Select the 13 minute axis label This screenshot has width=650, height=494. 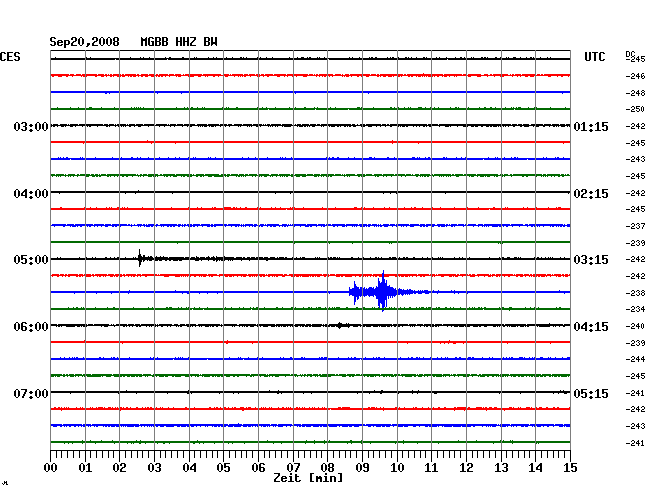coord(501,468)
